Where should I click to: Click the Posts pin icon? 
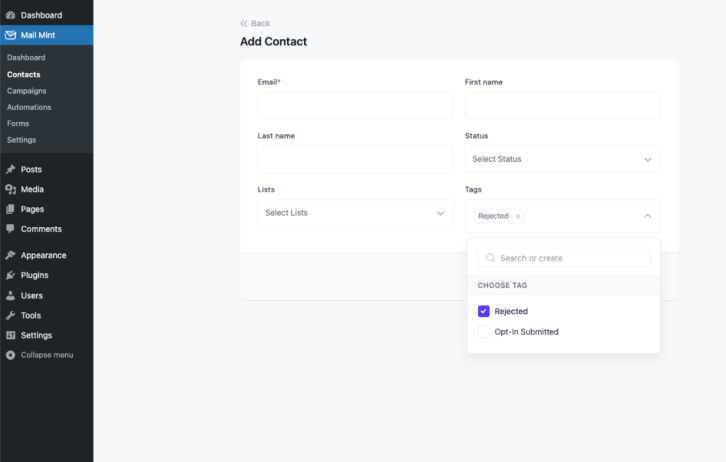click(x=10, y=169)
